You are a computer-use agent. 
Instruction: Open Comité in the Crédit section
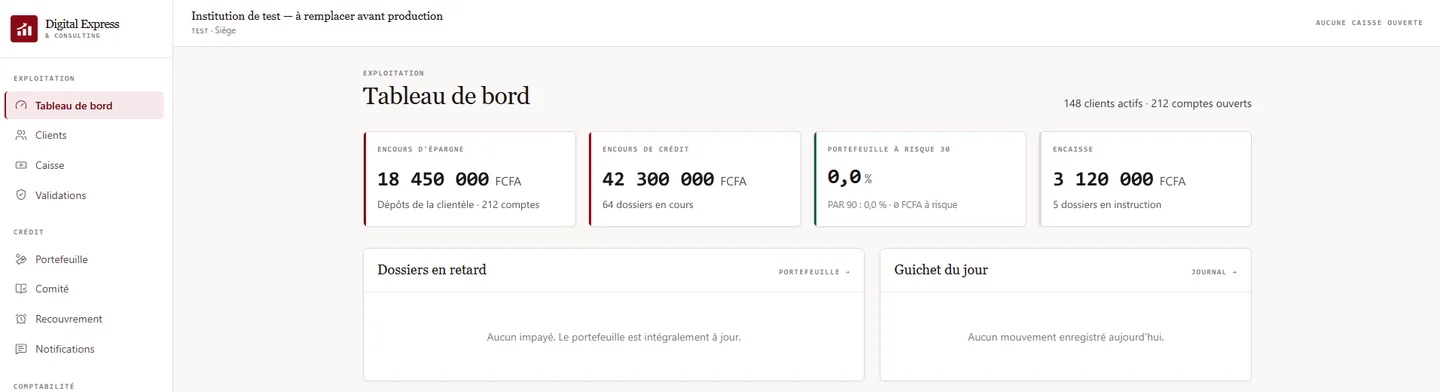click(84, 289)
